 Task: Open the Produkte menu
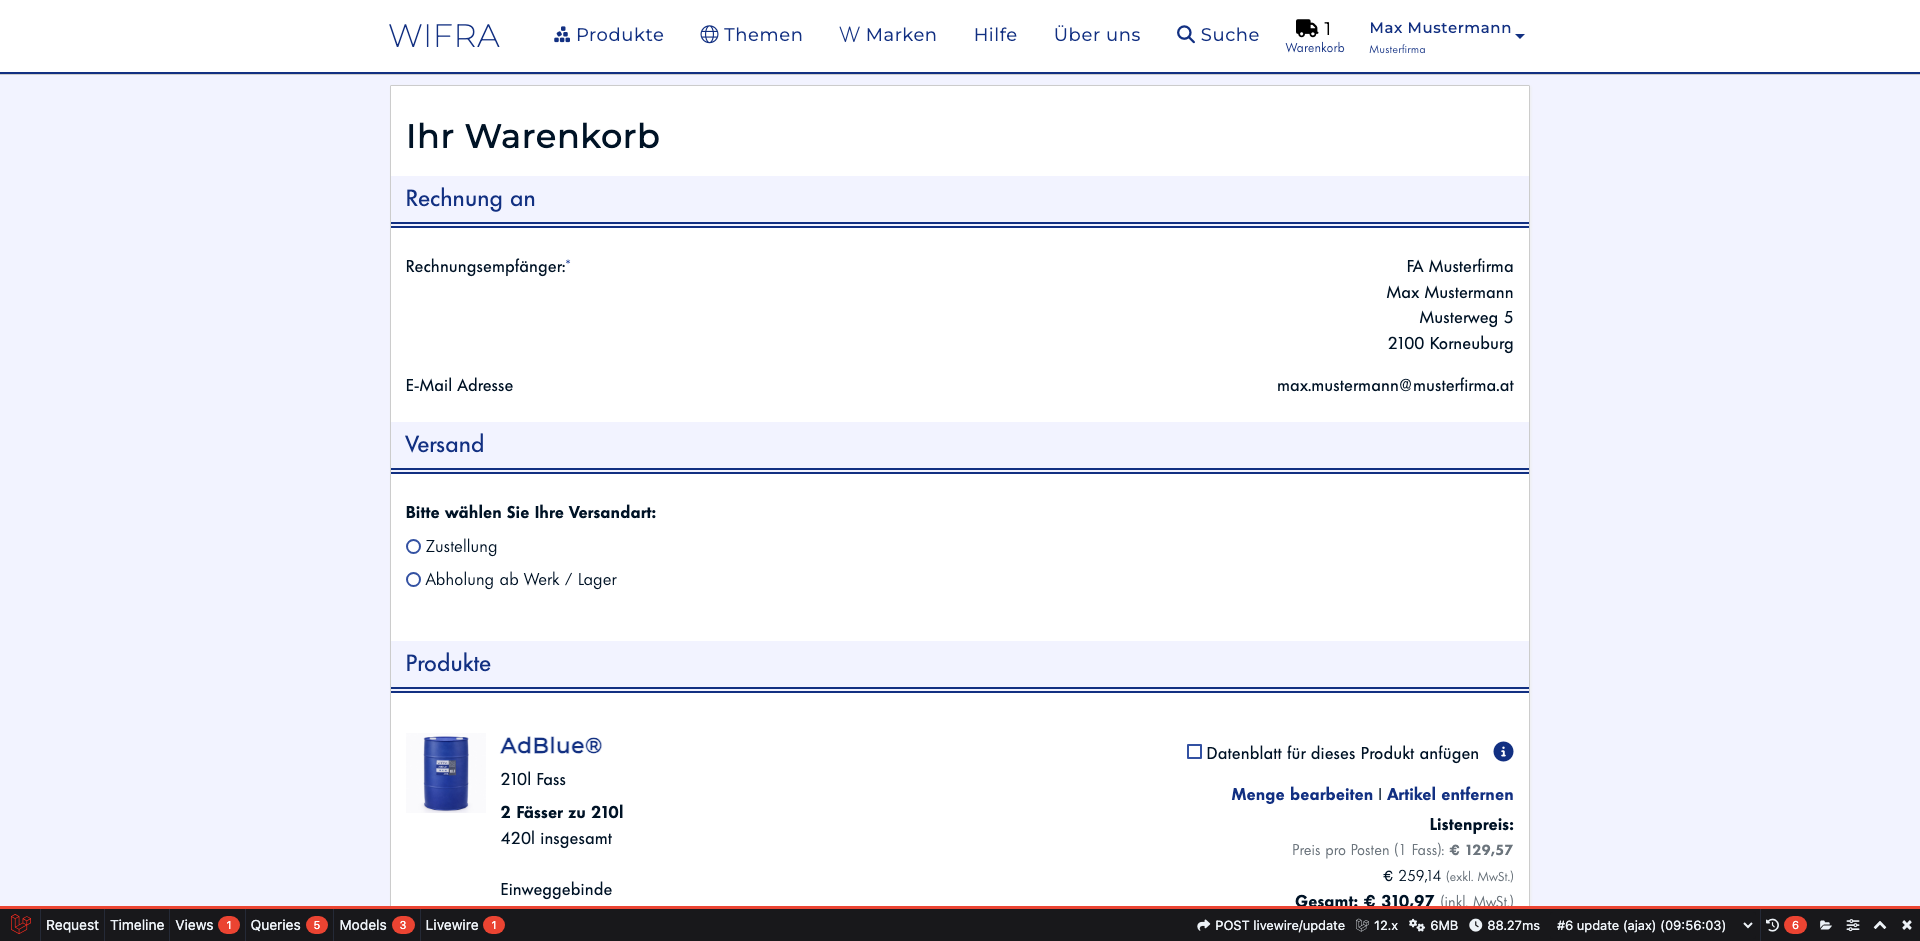[608, 35]
